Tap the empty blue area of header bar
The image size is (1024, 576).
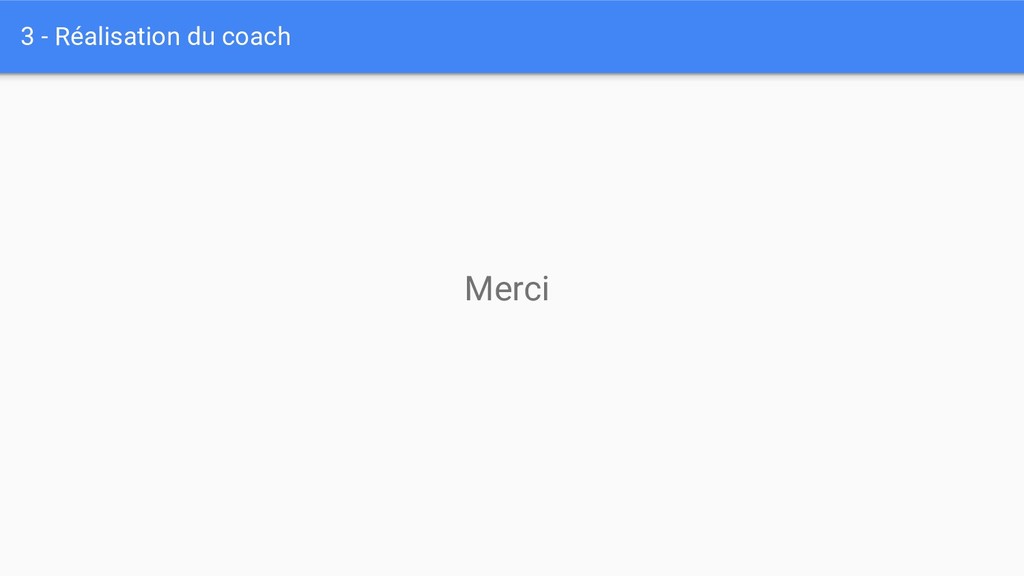(653, 37)
